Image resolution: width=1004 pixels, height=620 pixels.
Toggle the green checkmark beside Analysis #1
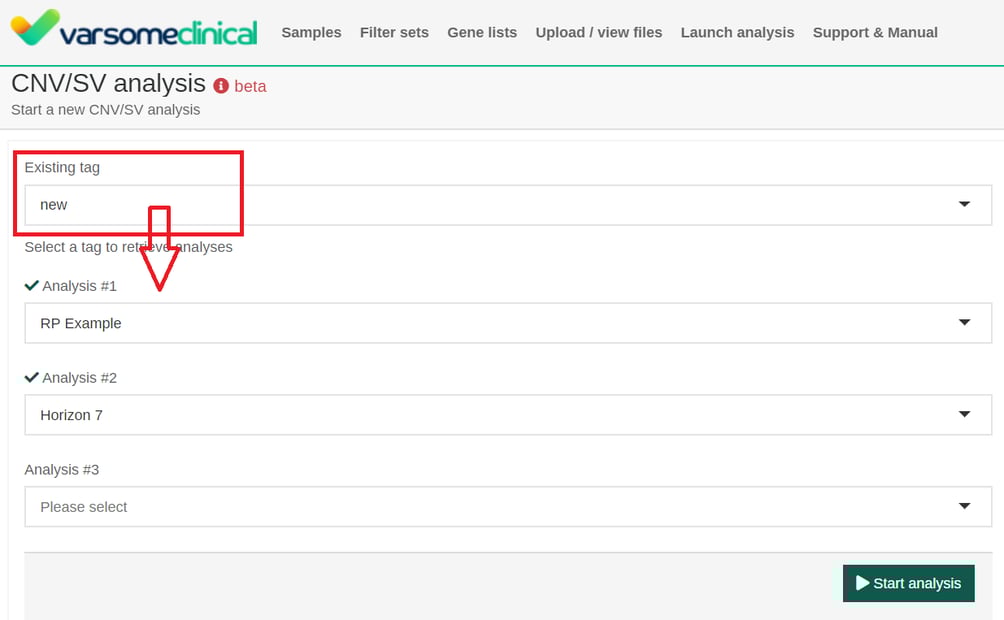[30, 285]
